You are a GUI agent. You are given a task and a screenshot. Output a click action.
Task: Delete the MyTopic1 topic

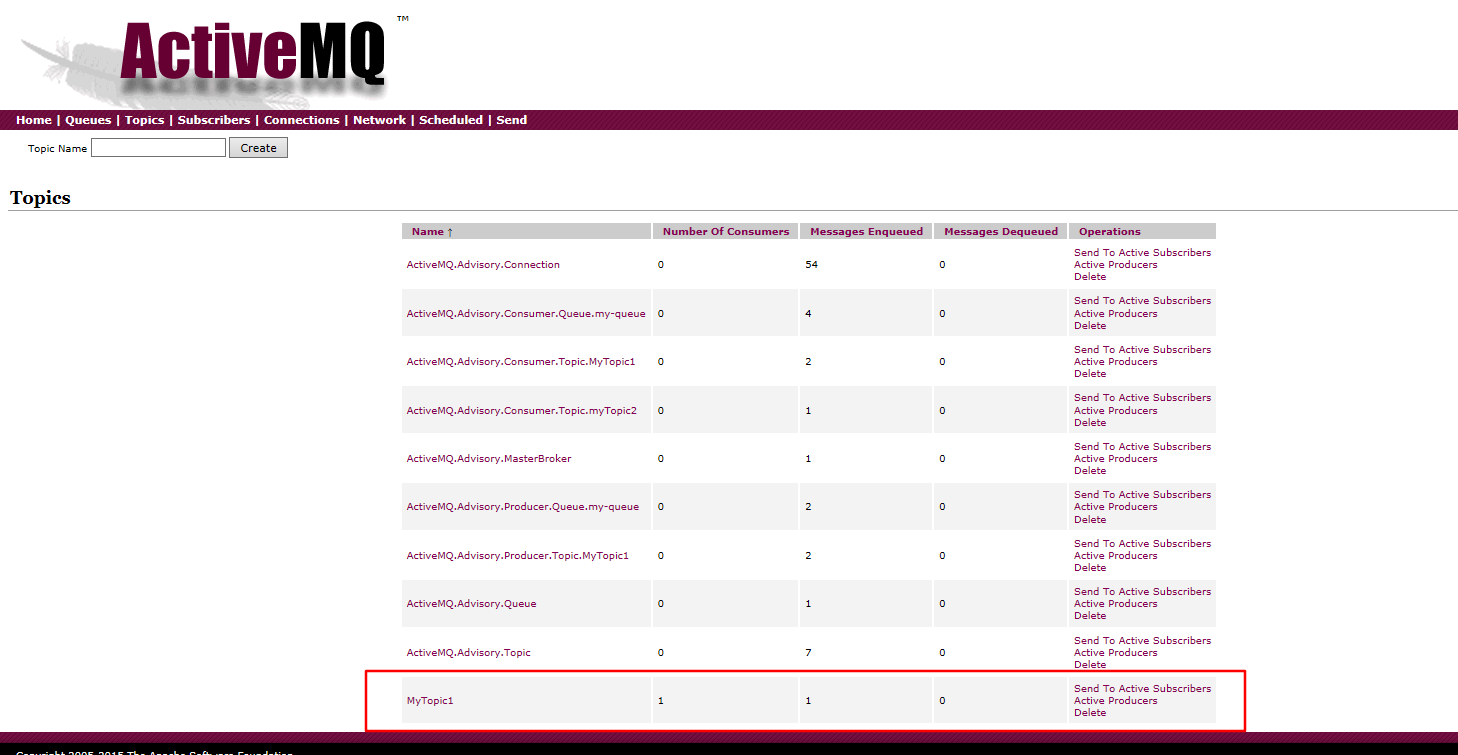tap(1090, 713)
